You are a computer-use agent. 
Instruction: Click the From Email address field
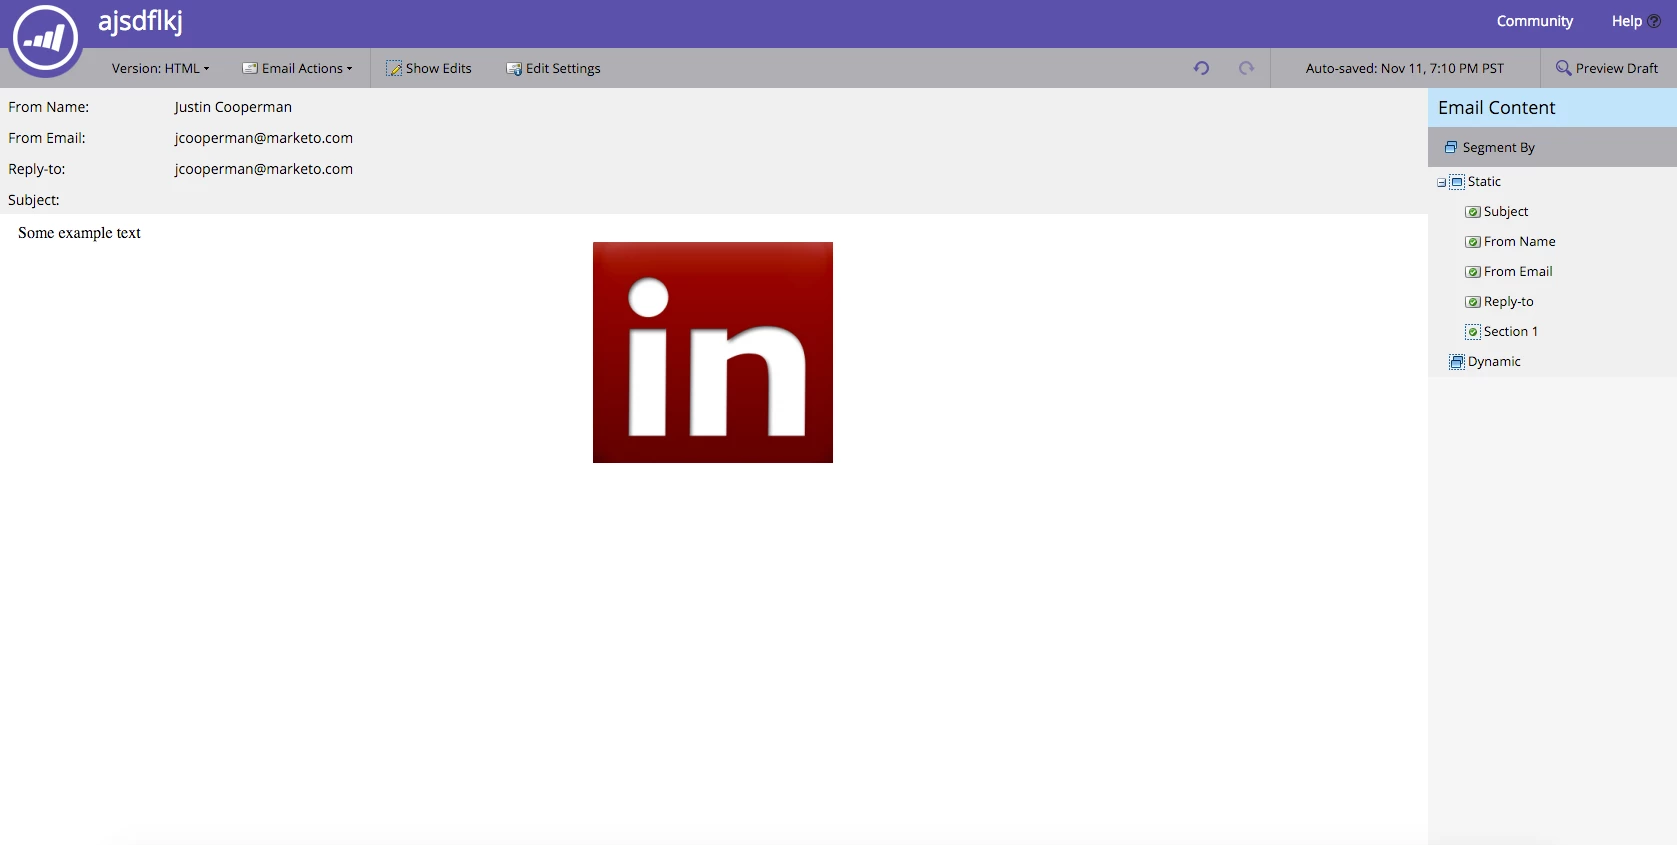coord(263,138)
